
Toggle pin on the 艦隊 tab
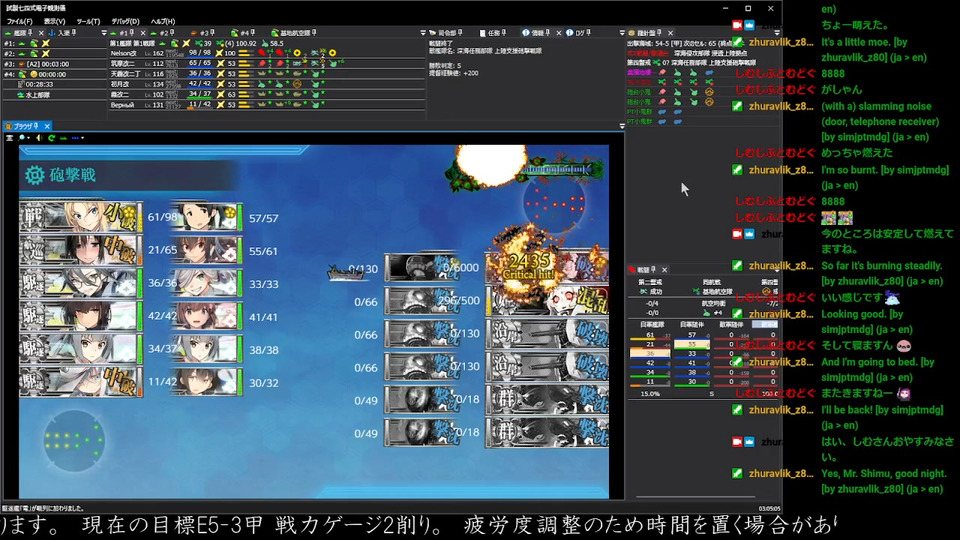tap(31, 32)
